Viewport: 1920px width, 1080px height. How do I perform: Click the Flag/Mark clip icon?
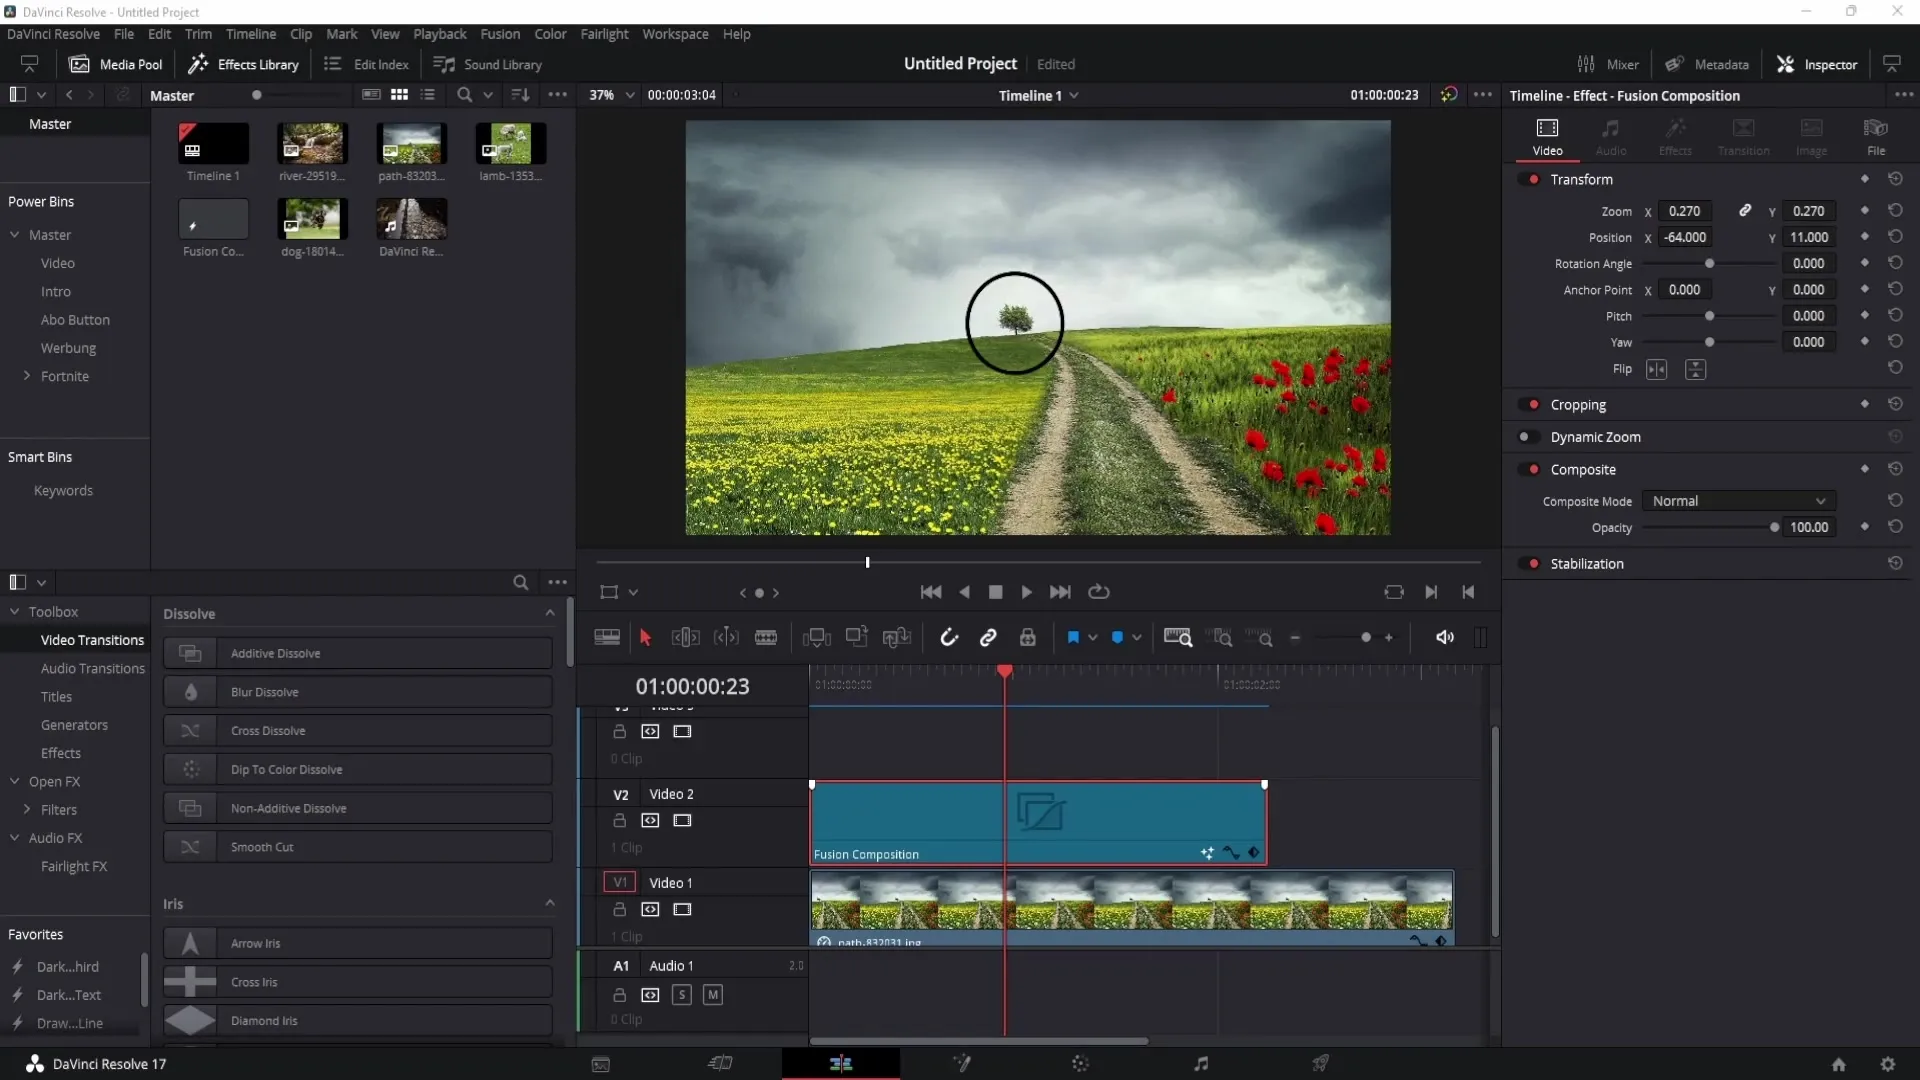(x=1073, y=638)
